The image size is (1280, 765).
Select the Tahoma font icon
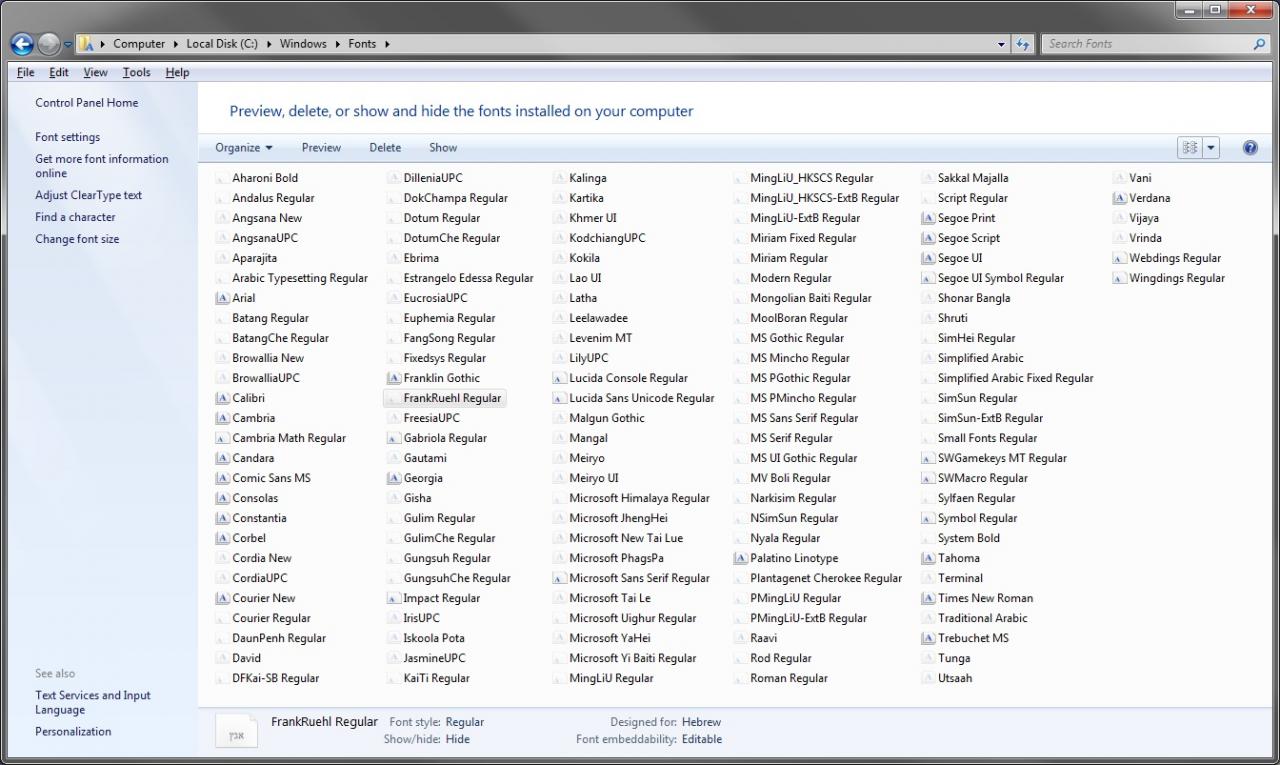928,558
